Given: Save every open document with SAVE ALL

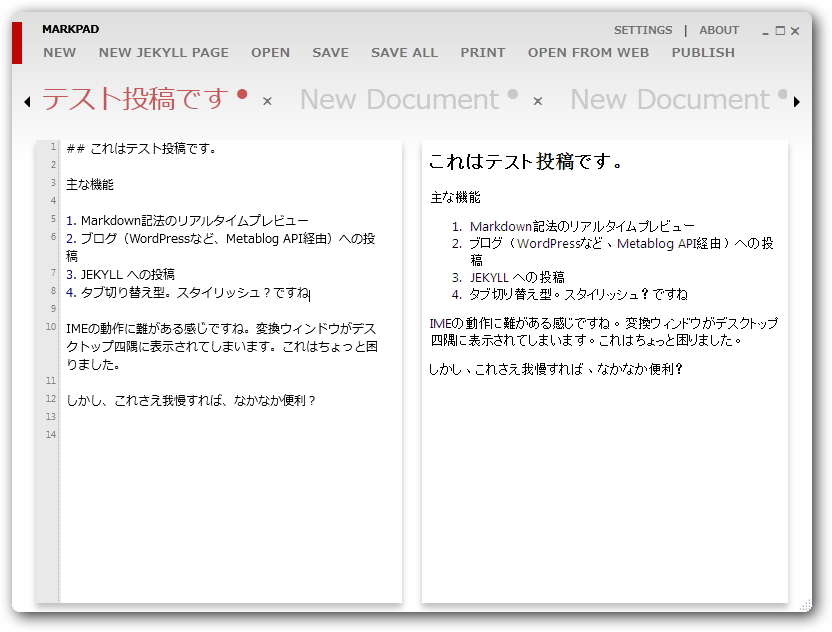Looking at the screenshot, I should click(404, 52).
